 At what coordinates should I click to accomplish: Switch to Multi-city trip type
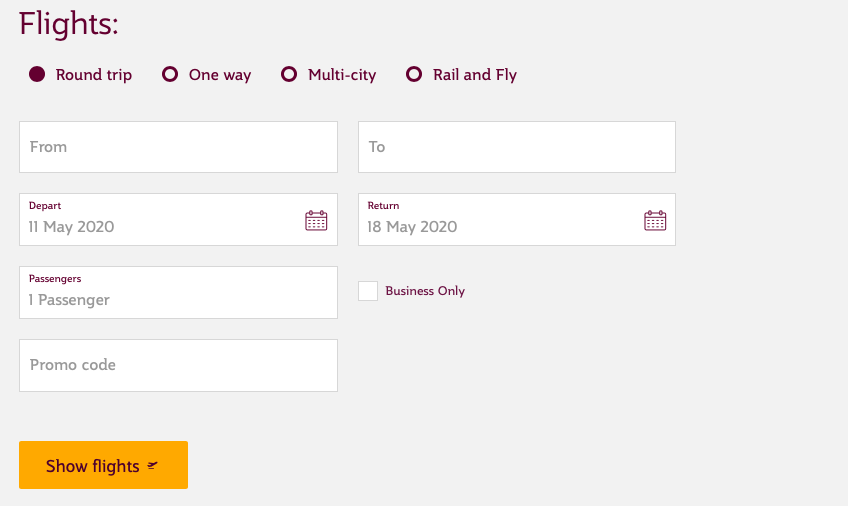point(289,74)
